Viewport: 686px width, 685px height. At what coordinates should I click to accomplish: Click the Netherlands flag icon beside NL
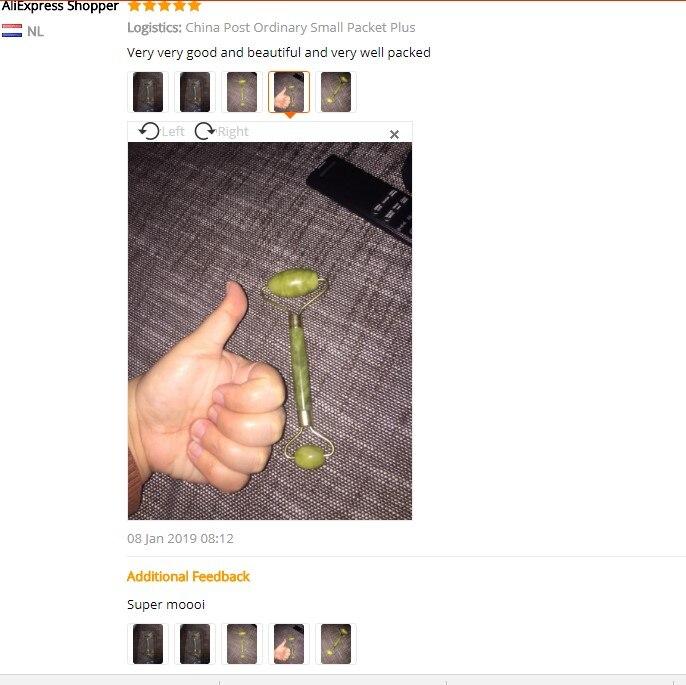12,31
